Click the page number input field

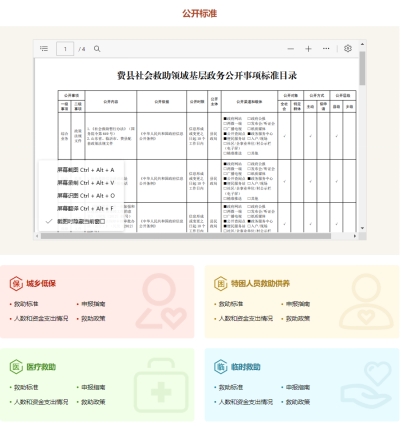click(65, 49)
